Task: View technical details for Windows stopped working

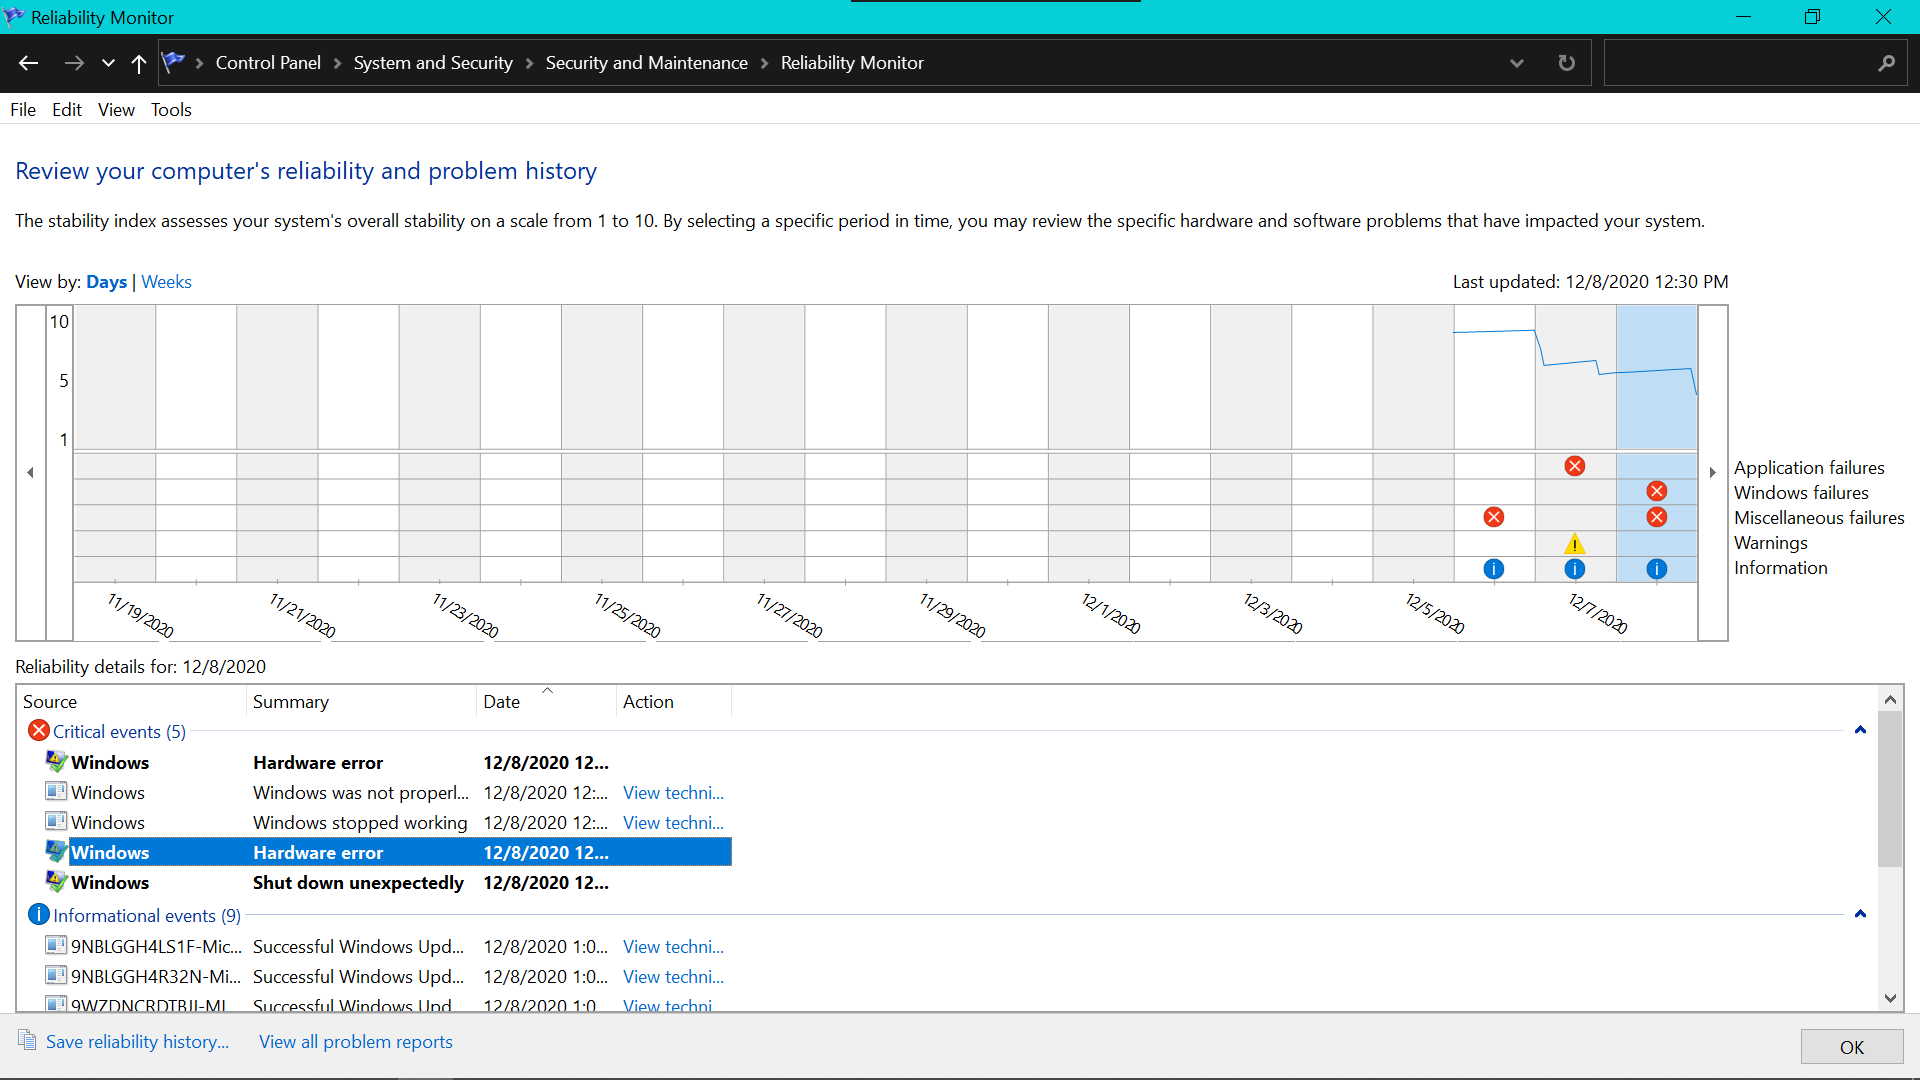Action: pyautogui.click(x=673, y=823)
